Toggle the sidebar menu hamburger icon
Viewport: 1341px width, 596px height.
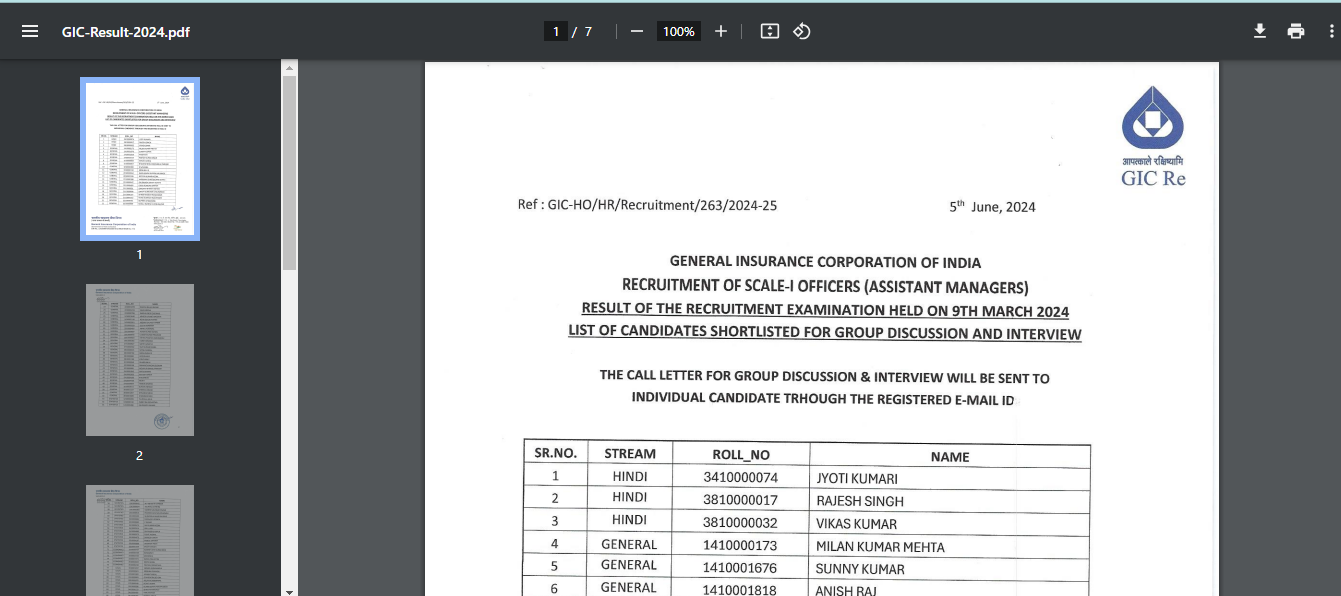coord(30,31)
